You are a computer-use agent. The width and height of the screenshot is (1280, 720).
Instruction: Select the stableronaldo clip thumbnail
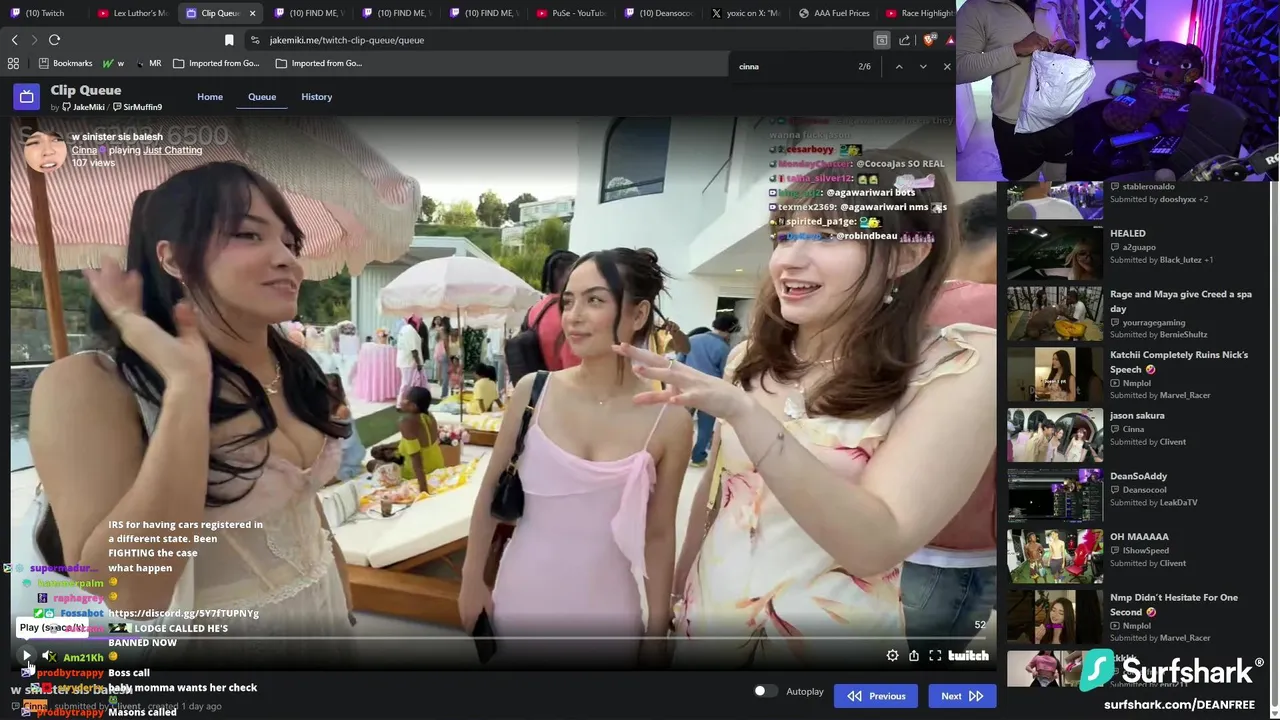click(1054, 200)
